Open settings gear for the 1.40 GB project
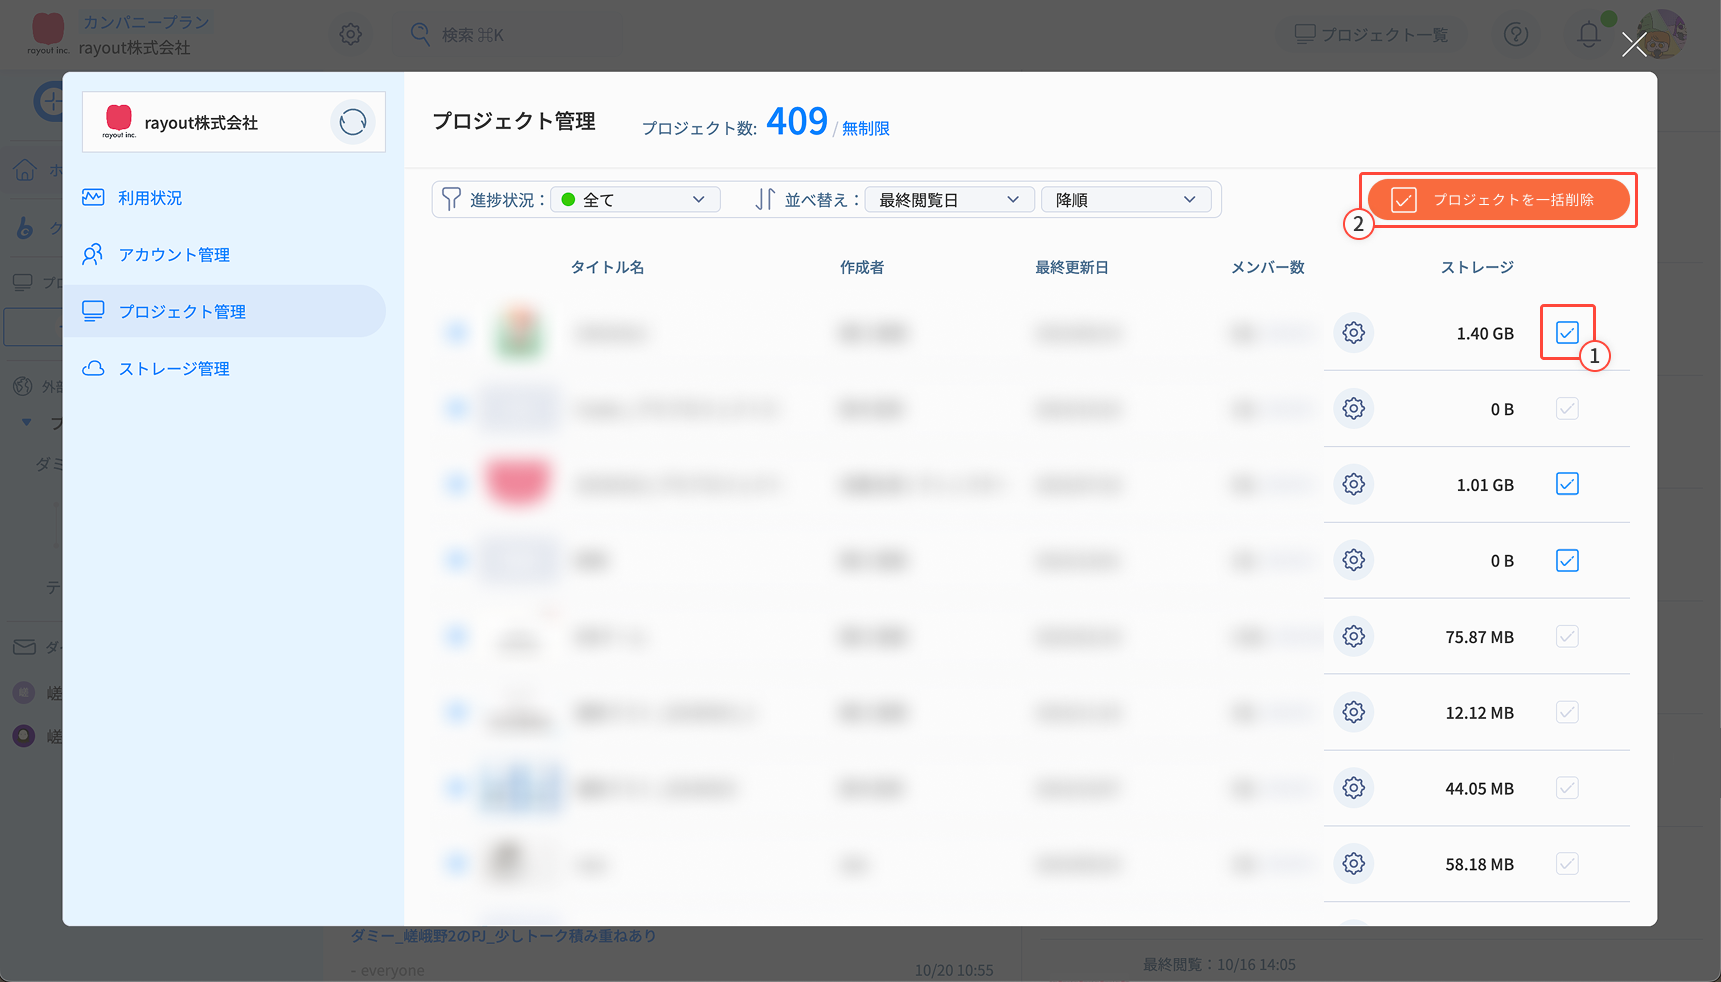The width and height of the screenshot is (1721, 982). click(1354, 333)
